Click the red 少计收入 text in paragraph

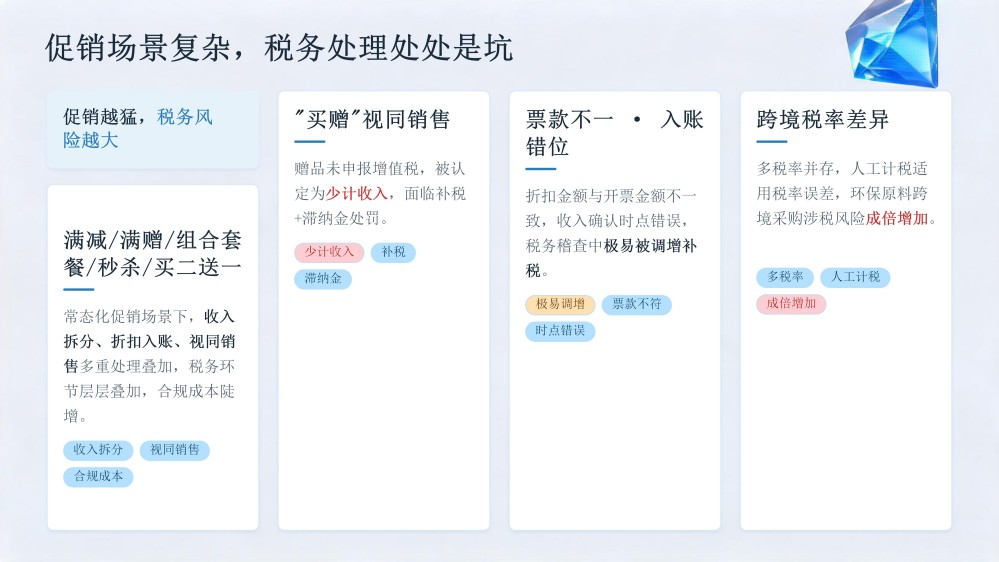(x=356, y=194)
